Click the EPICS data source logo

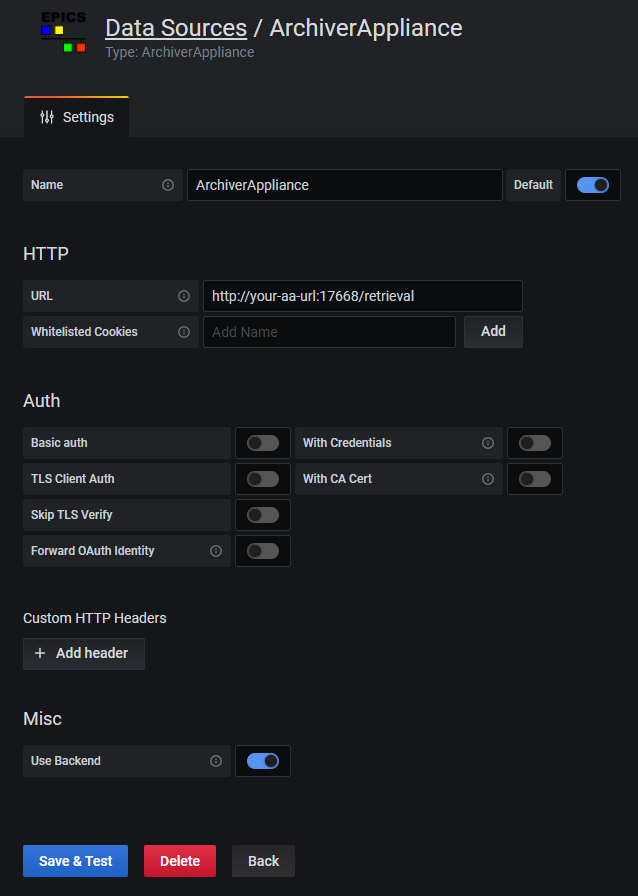coord(63,33)
